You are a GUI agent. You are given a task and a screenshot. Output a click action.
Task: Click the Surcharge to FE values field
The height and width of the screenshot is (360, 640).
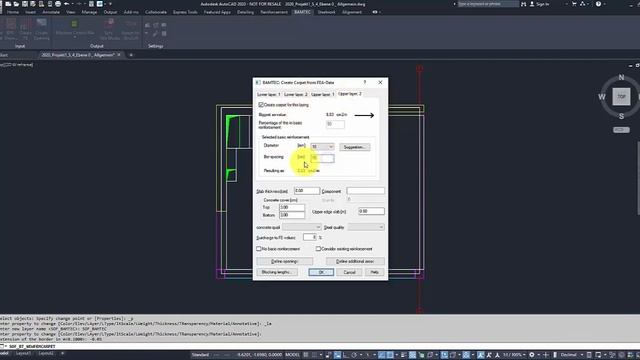click(x=310, y=237)
